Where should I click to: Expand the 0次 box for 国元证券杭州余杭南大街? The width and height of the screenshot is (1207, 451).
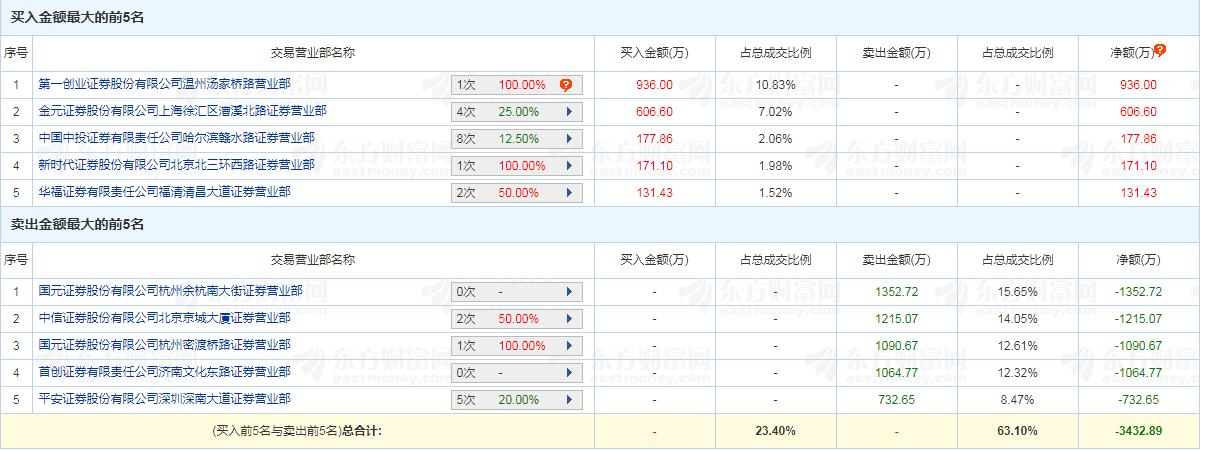[x=516, y=292]
